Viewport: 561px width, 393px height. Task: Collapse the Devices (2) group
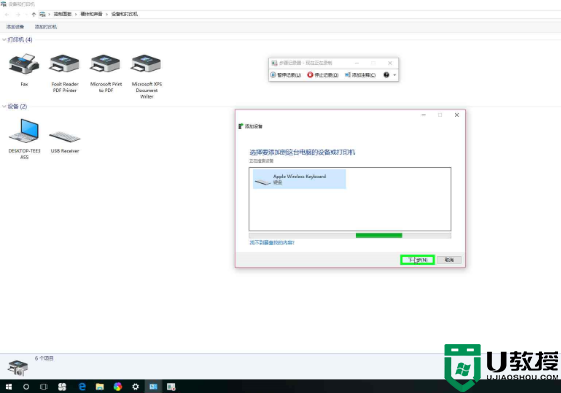(x=4, y=106)
